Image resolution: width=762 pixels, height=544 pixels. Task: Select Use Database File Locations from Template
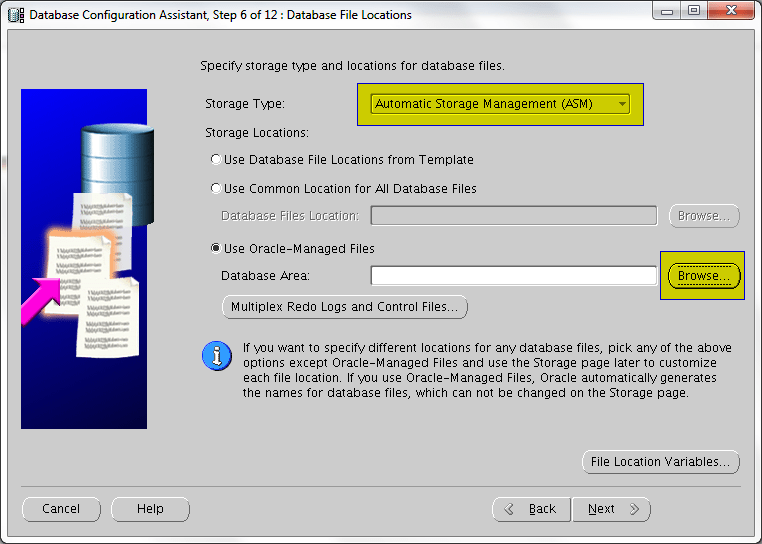tap(216, 160)
